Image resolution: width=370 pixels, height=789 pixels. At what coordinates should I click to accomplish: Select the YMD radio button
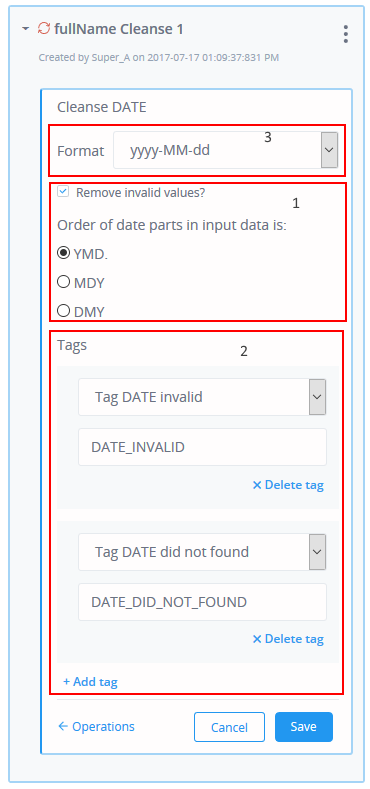tap(63, 254)
